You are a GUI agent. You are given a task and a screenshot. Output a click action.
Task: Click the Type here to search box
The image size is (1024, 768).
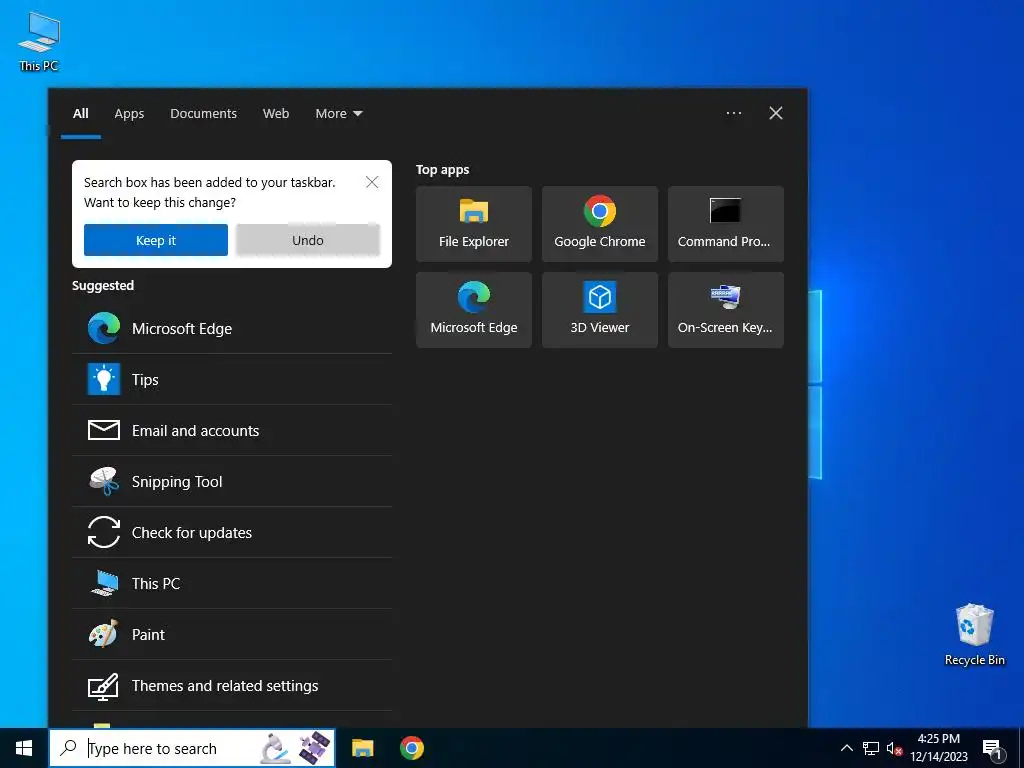tap(192, 748)
